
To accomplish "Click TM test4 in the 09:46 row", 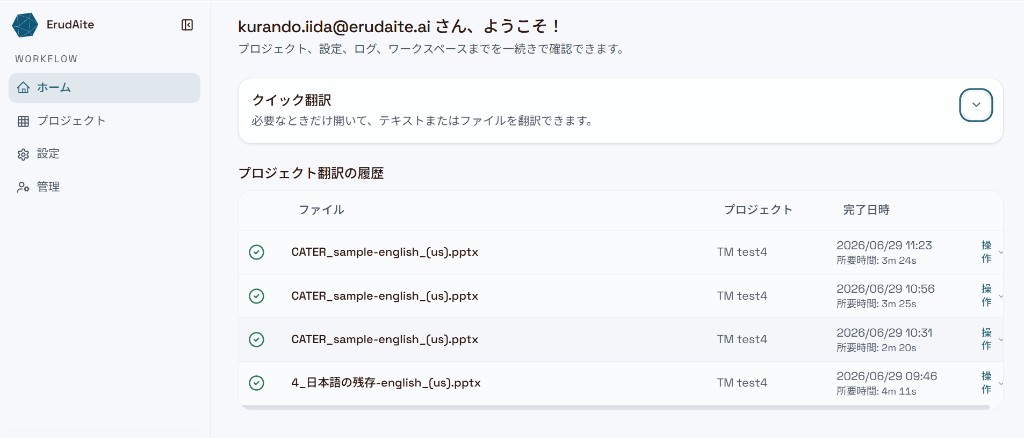I will coord(742,383).
